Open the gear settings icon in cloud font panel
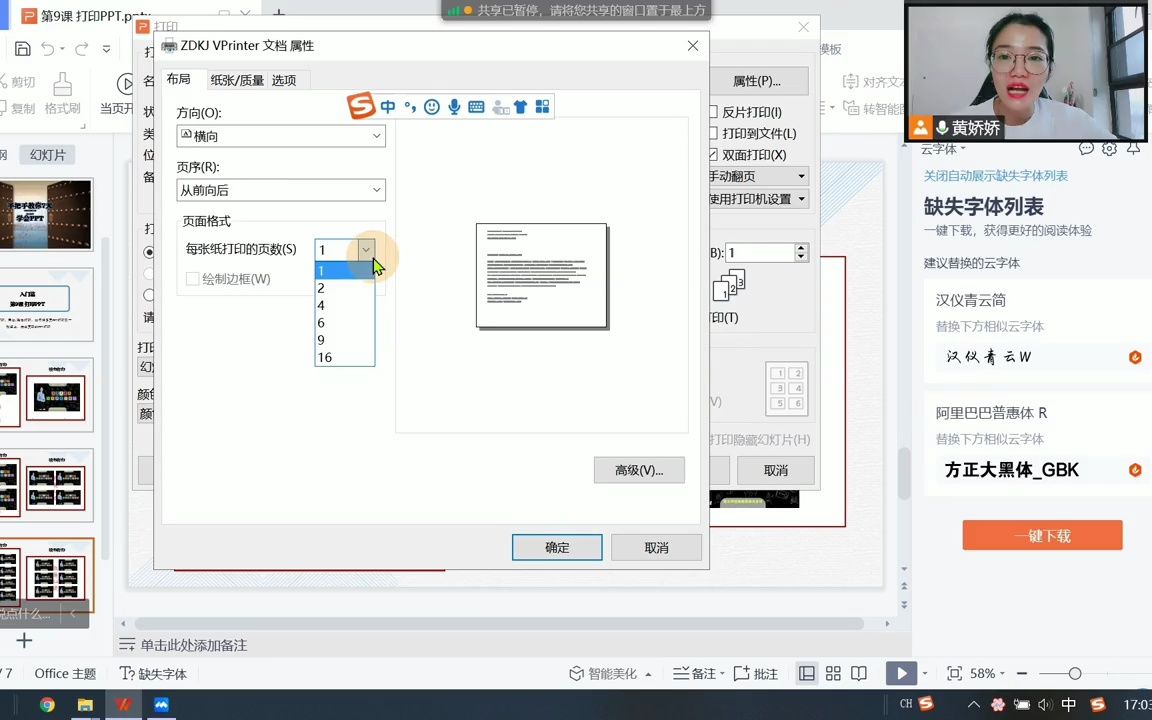This screenshot has width=1152, height=720. [x=1109, y=149]
